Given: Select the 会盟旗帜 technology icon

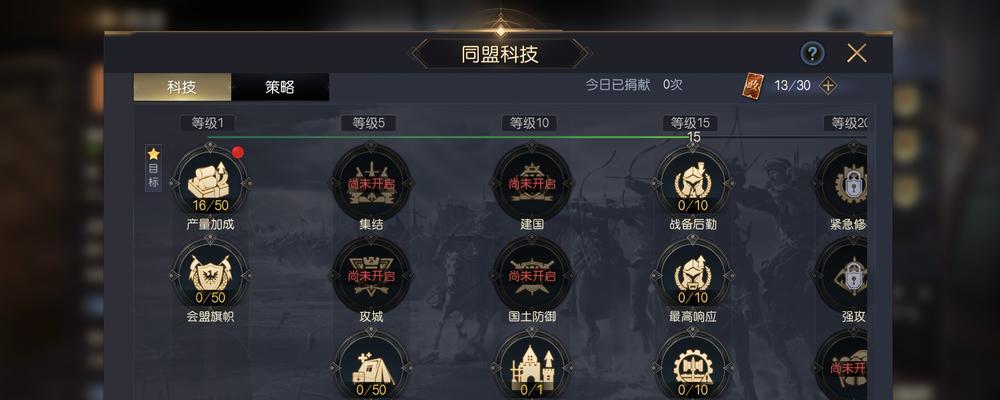Looking at the screenshot, I should (x=210, y=274).
